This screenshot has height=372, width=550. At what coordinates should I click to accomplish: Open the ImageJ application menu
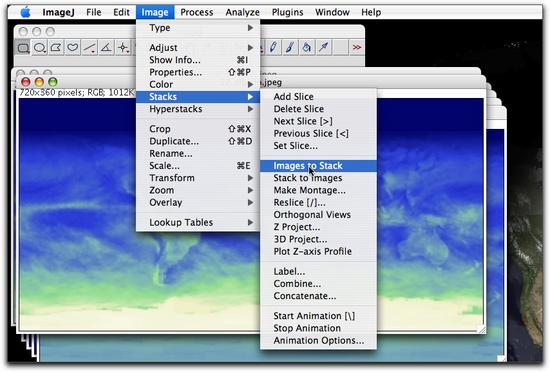[x=58, y=12]
